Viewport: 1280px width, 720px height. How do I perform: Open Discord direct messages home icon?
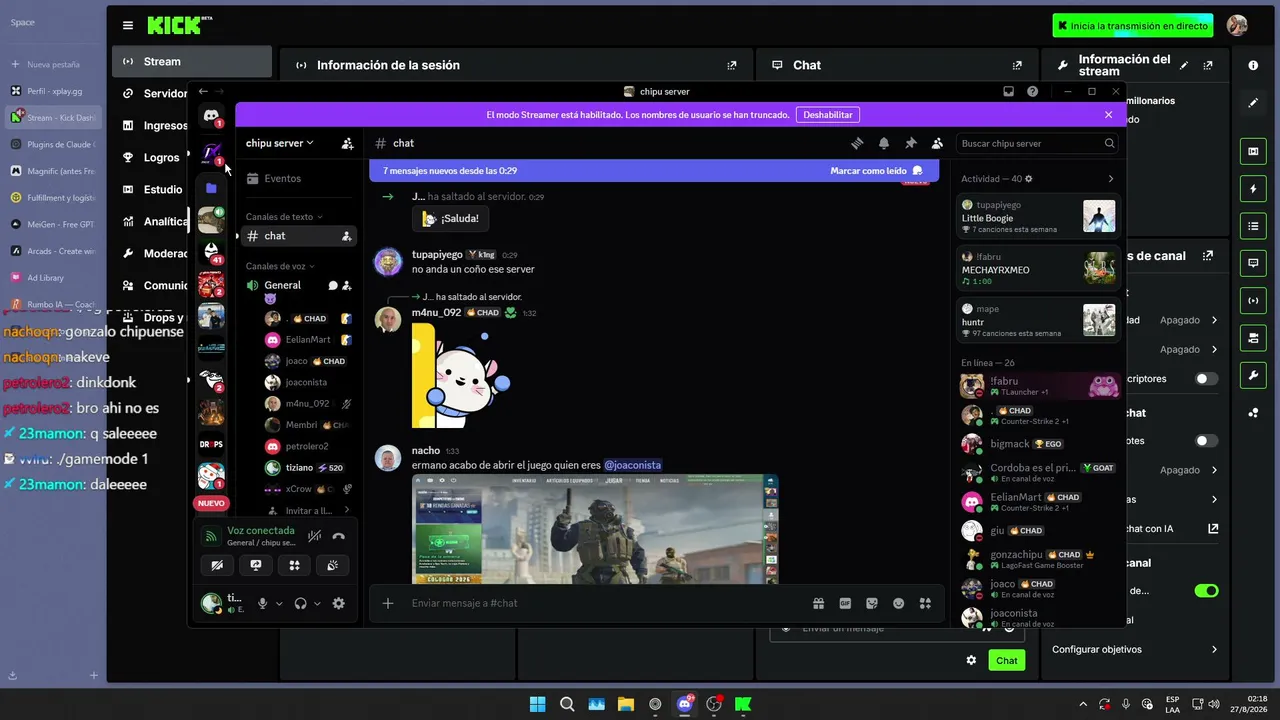click(x=211, y=116)
